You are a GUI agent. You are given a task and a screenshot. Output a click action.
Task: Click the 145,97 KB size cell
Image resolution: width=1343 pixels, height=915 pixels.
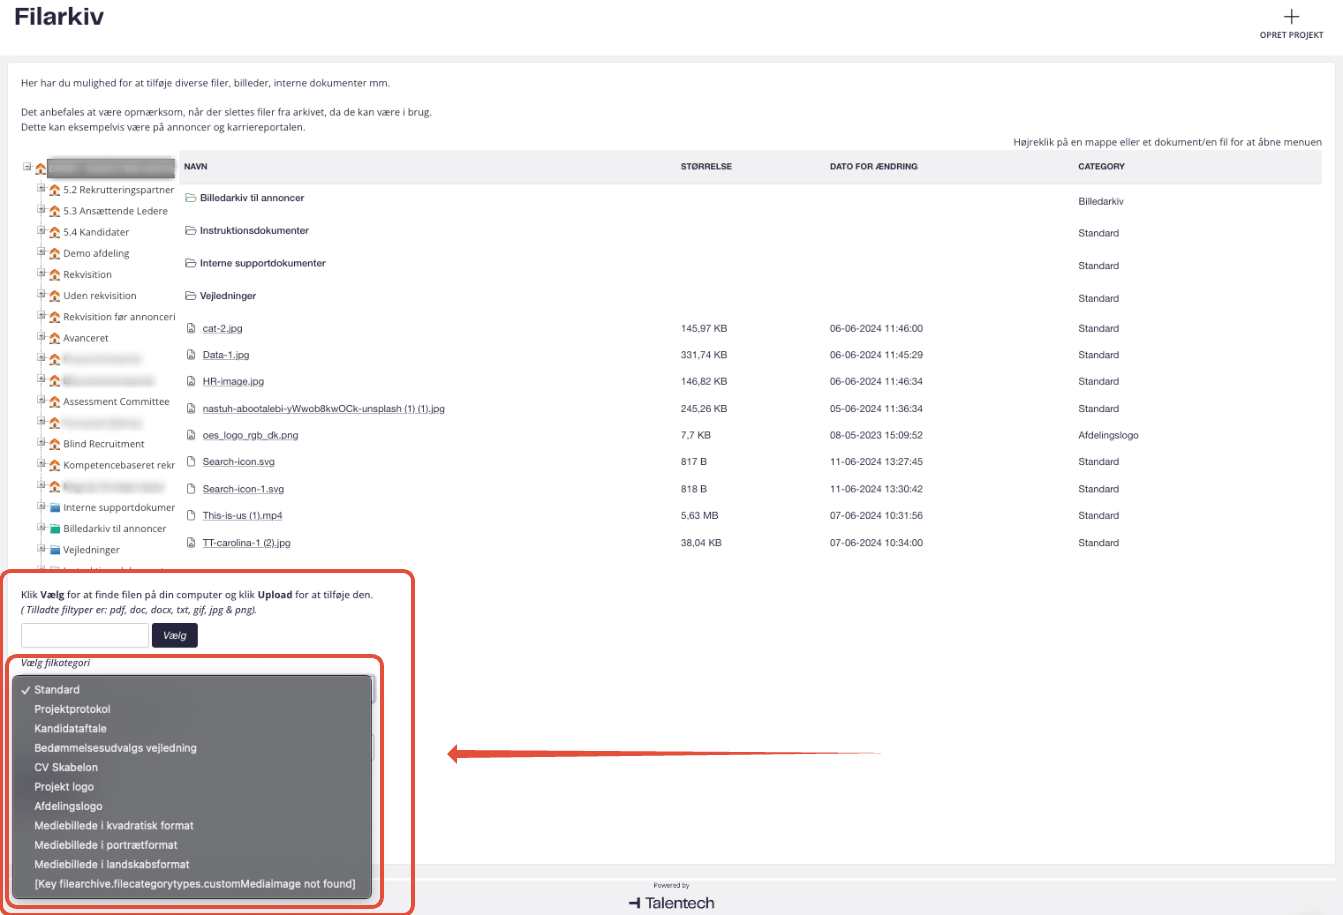[704, 329]
